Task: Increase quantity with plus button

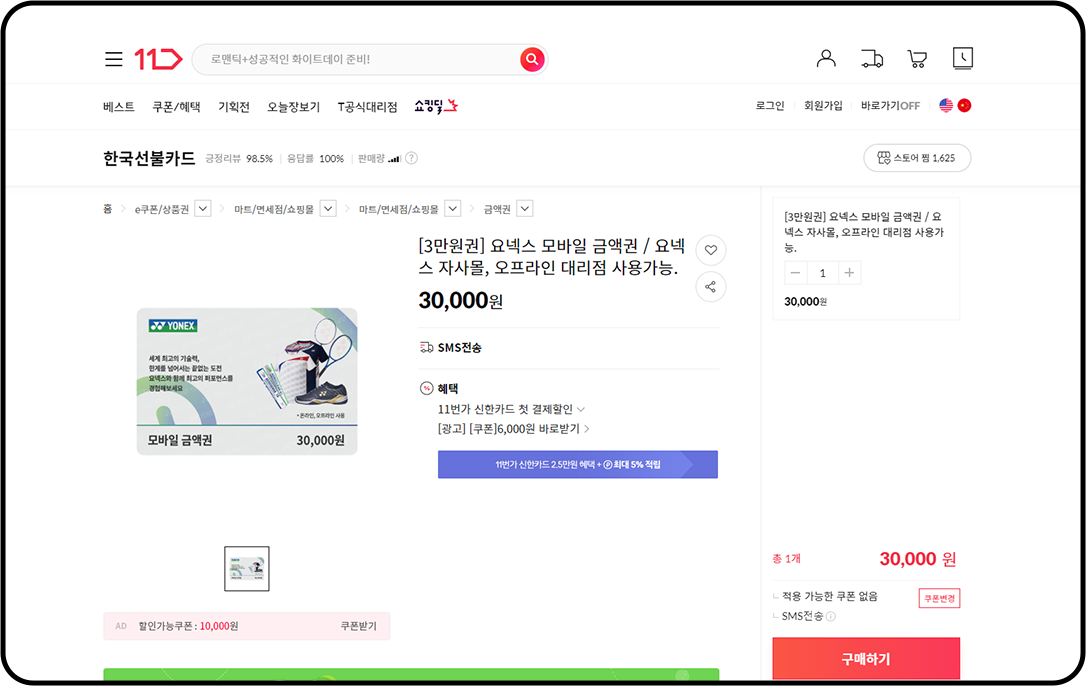Action: [849, 273]
